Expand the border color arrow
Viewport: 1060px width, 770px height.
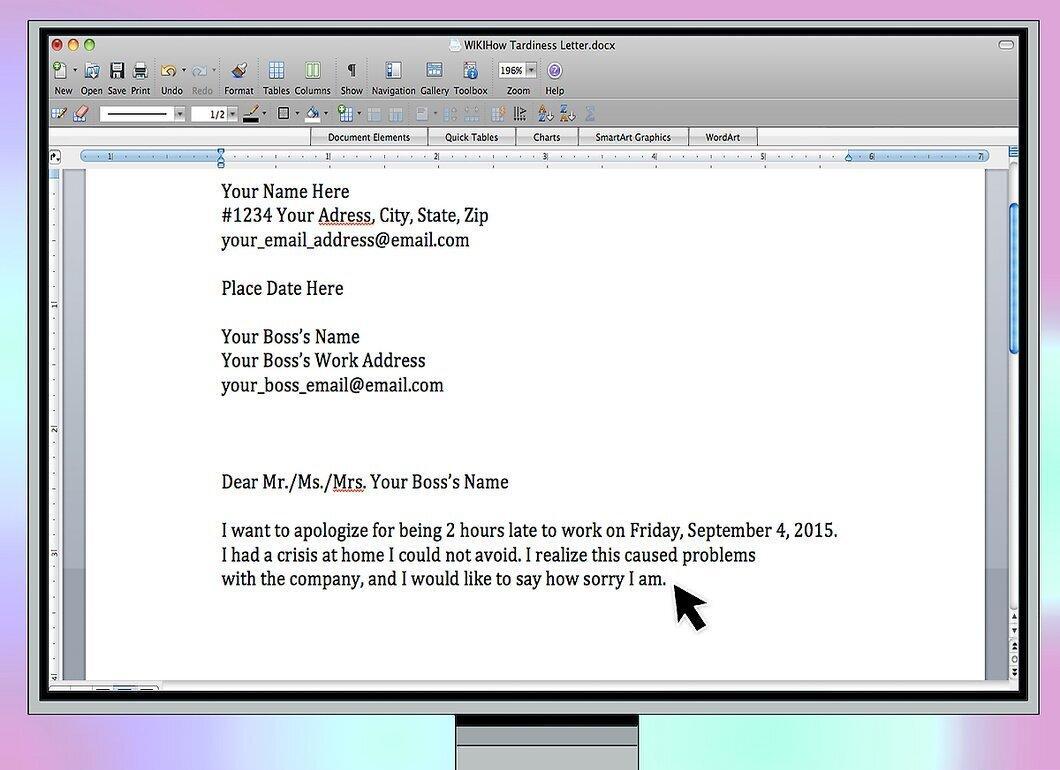[264, 114]
